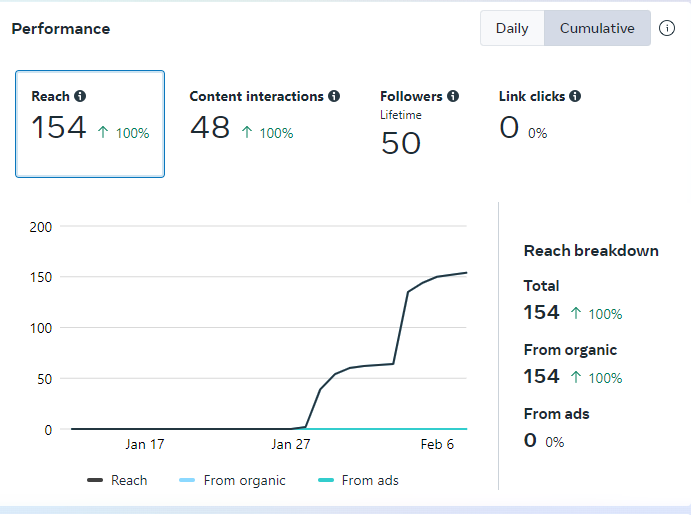Click the dark Reach legend color swatch

point(95,481)
